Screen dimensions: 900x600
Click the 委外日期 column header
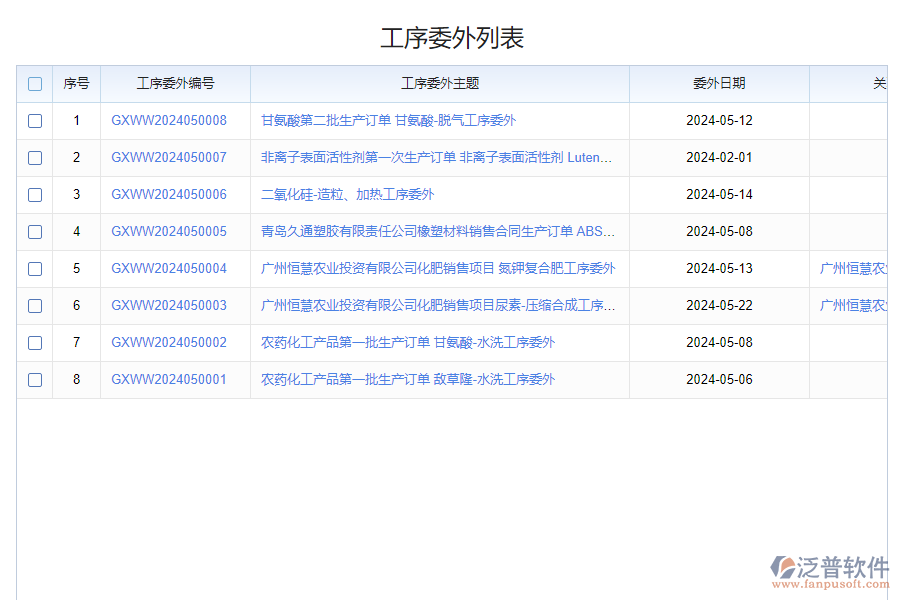pyautogui.click(x=719, y=84)
